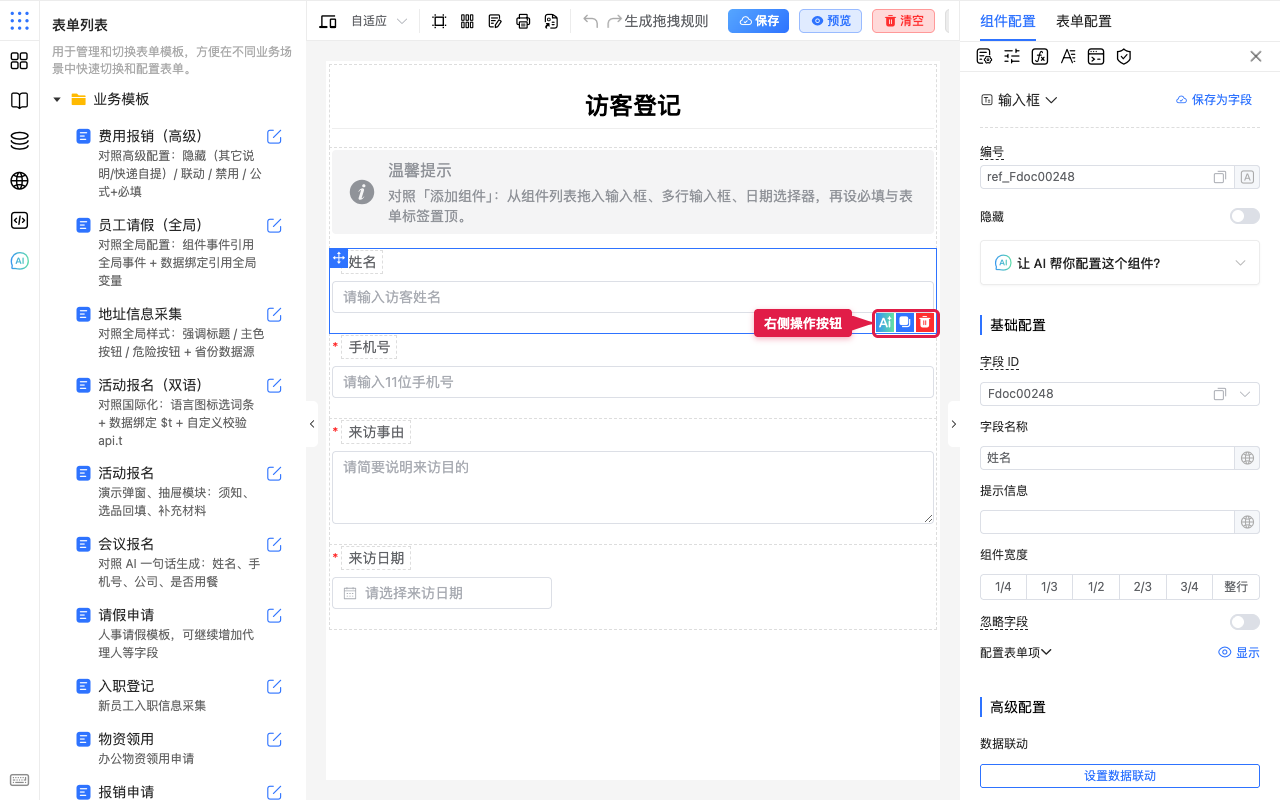
Task: Open the components grid sidebar icon
Action: pyautogui.click(x=19, y=61)
